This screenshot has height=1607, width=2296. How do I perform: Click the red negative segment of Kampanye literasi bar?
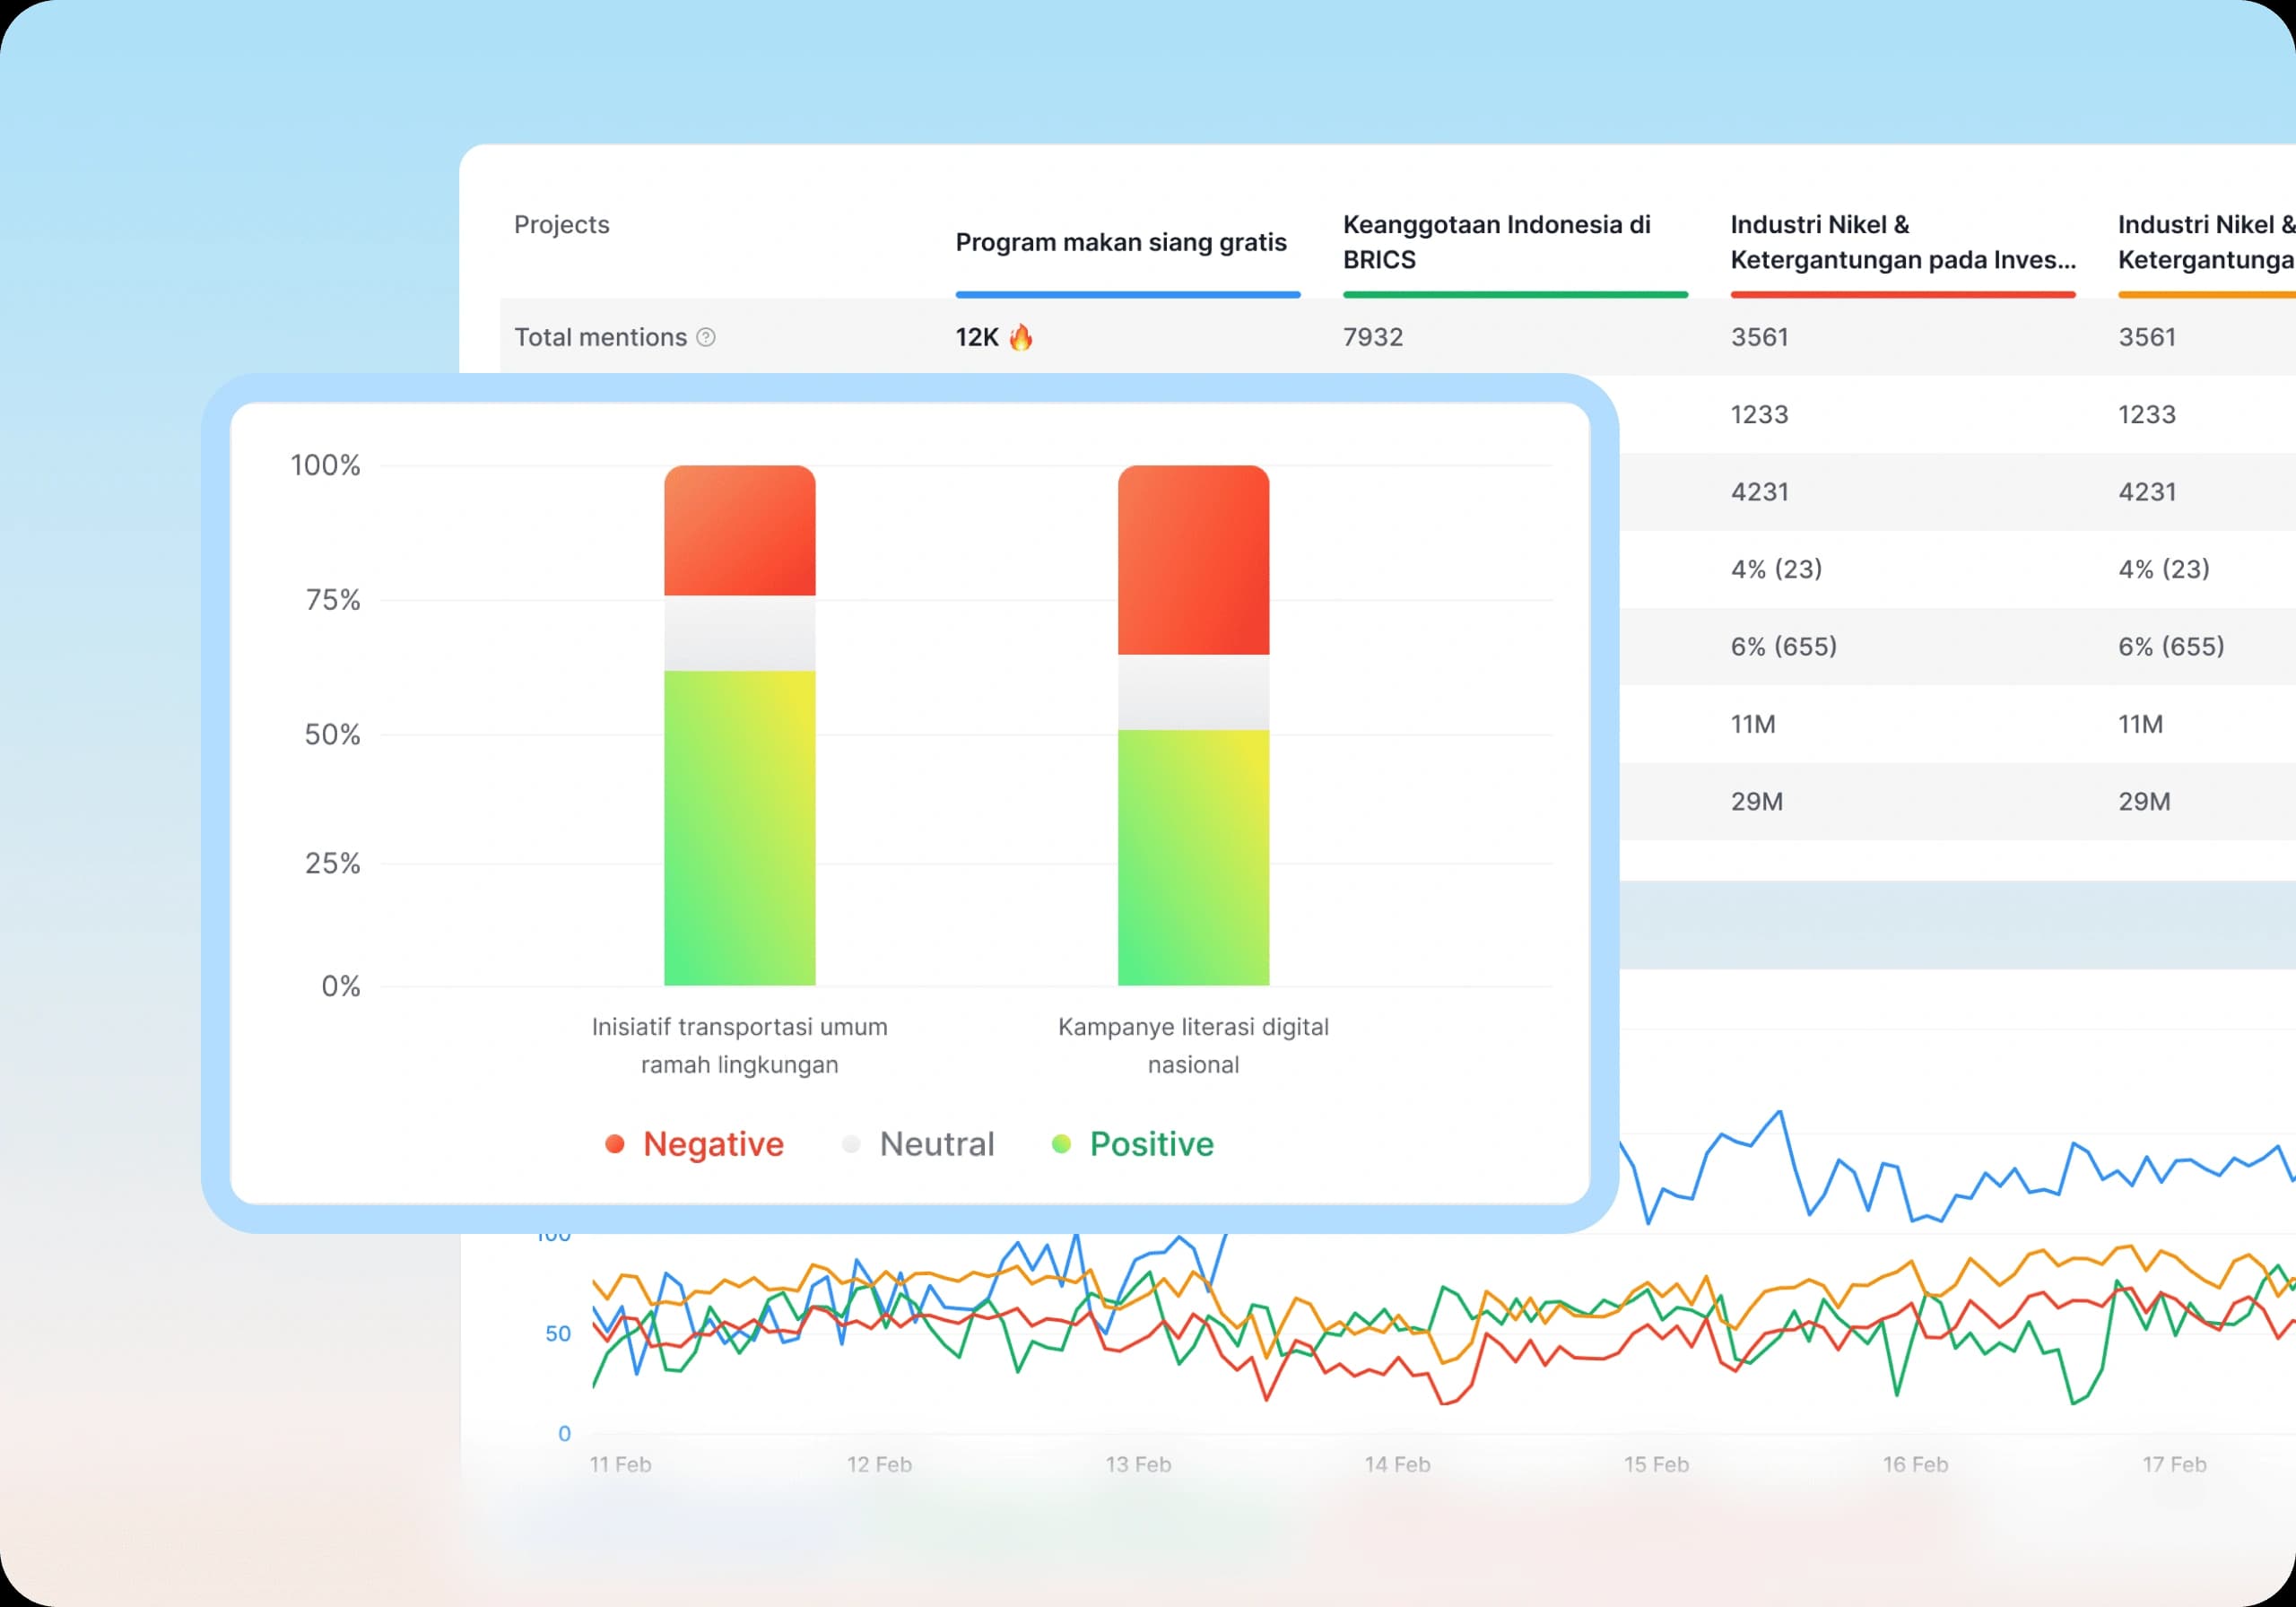pos(1193,560)
